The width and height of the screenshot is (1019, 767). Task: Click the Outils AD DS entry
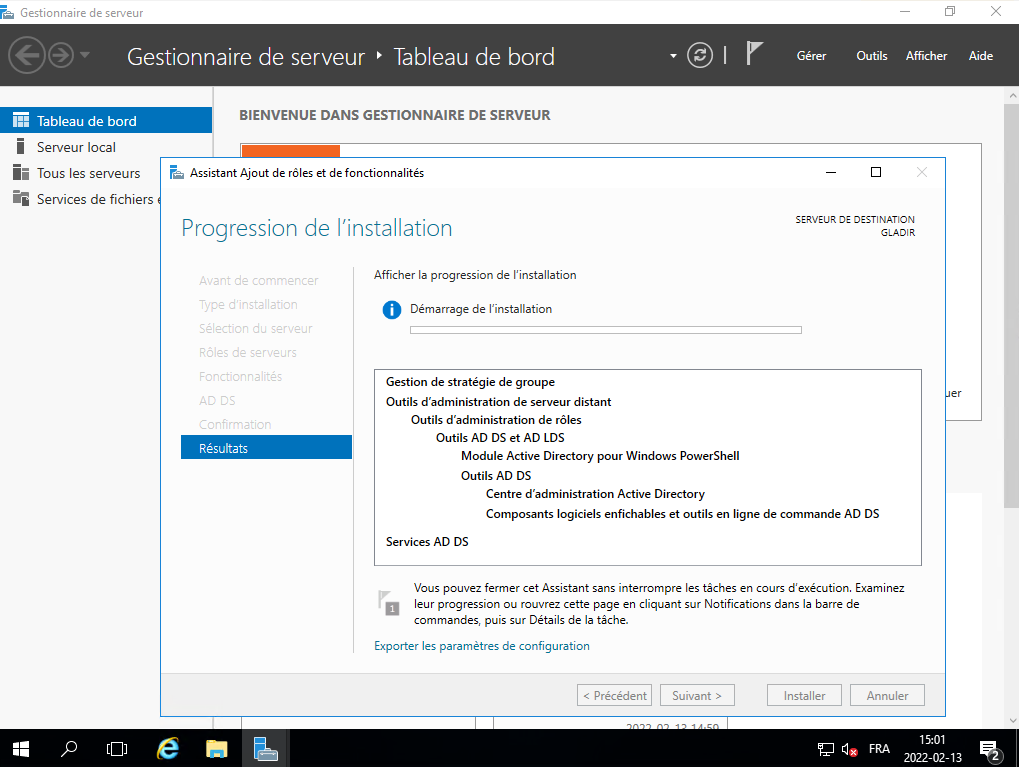[496, 476]
